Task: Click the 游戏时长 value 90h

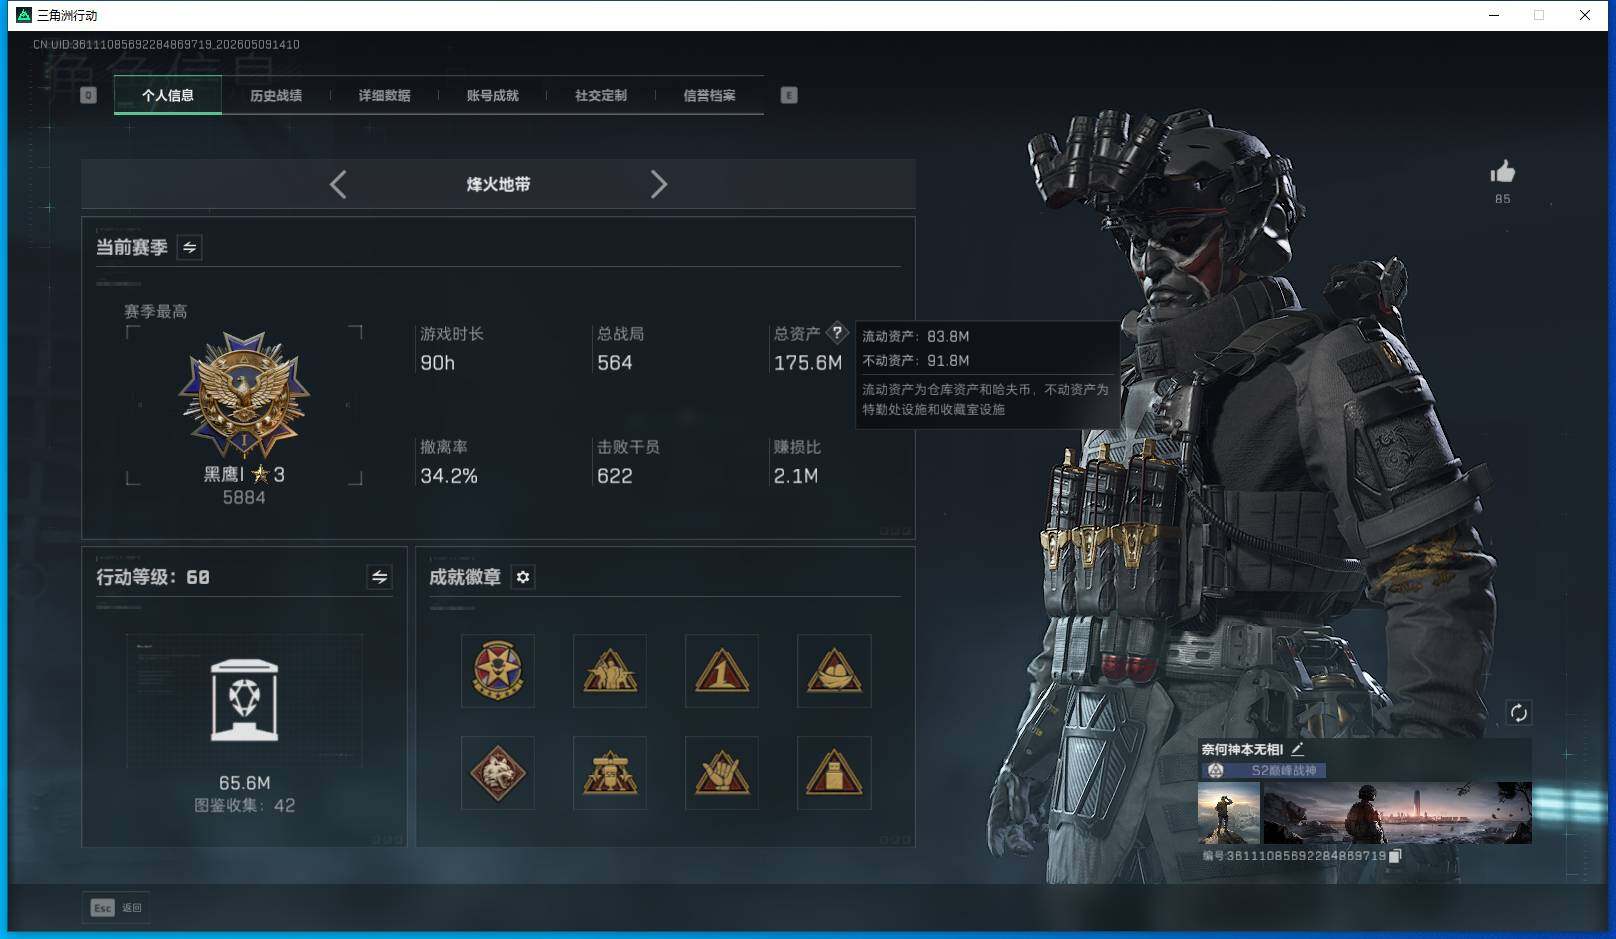Action: click(x=437, y=363)
